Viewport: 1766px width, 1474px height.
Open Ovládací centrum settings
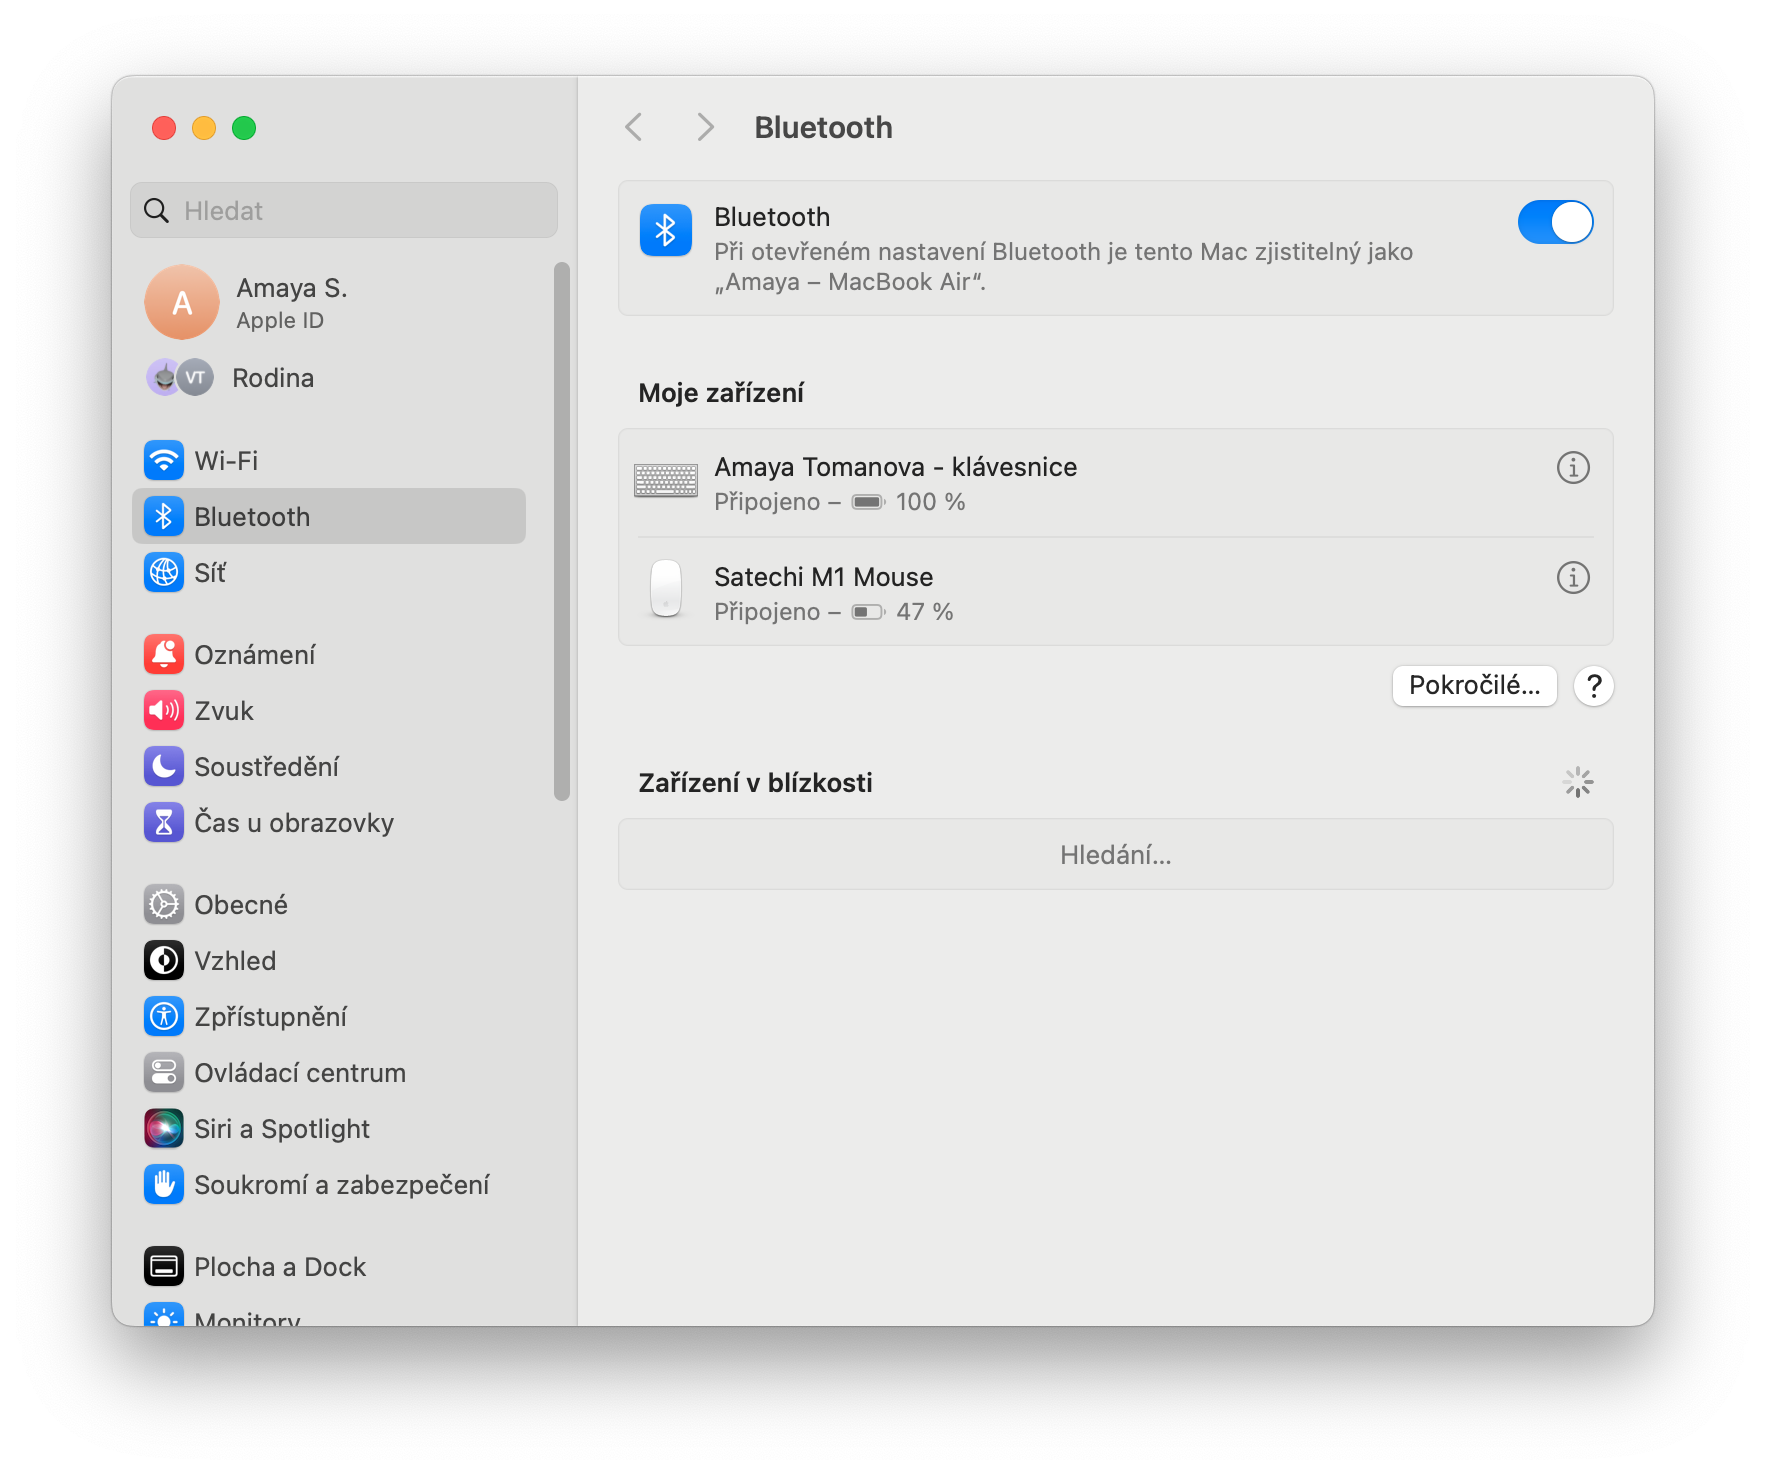tap(329, 1073)
